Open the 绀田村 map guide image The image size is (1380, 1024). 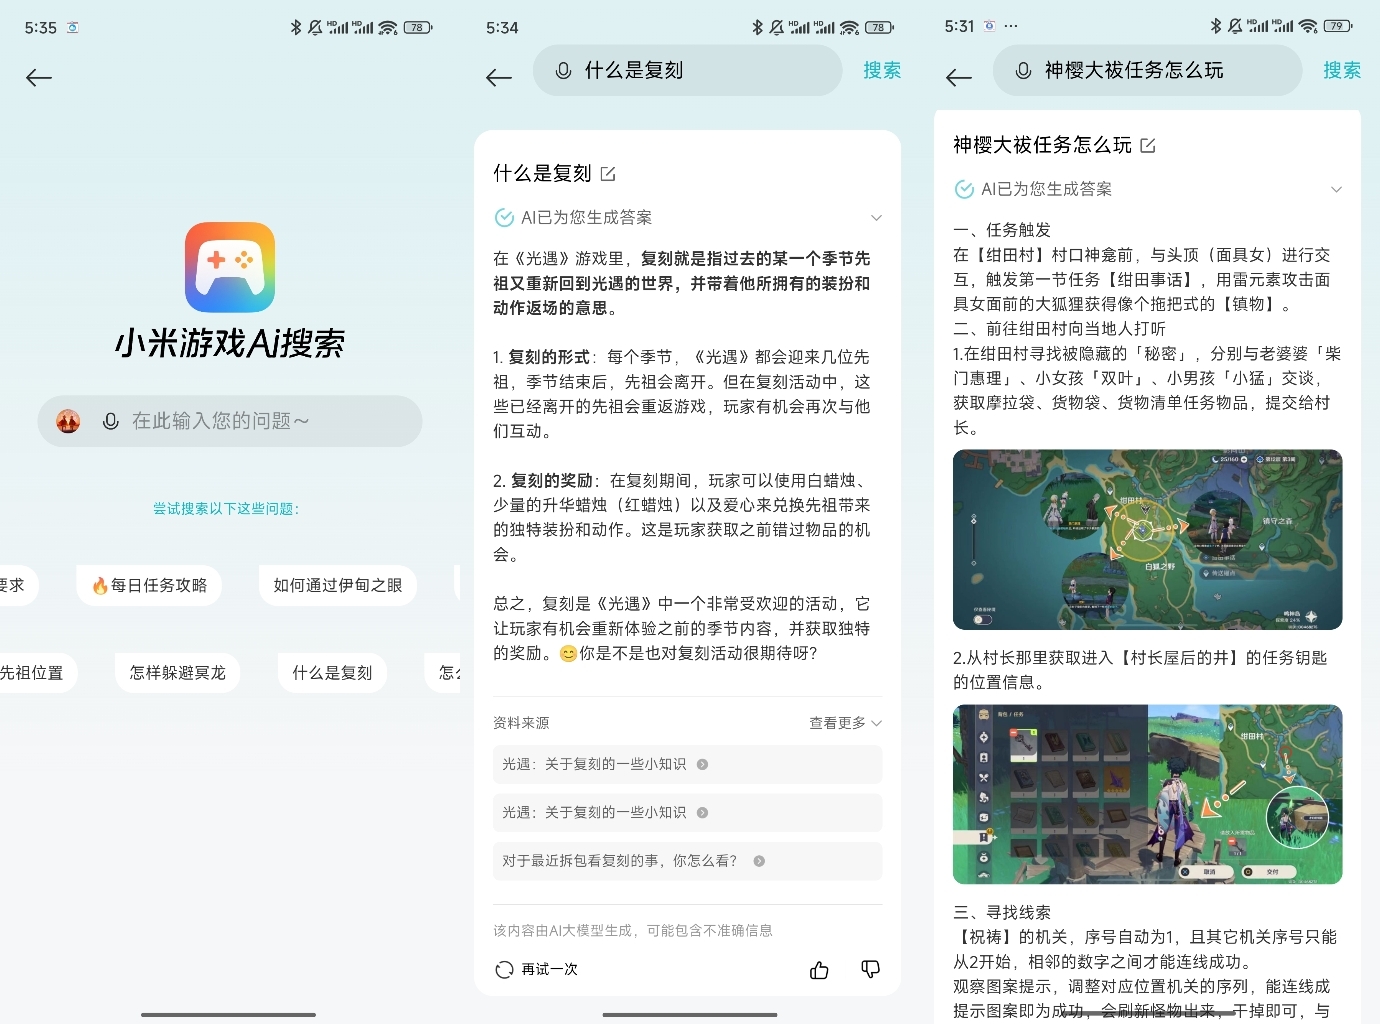coord(1148,540)
